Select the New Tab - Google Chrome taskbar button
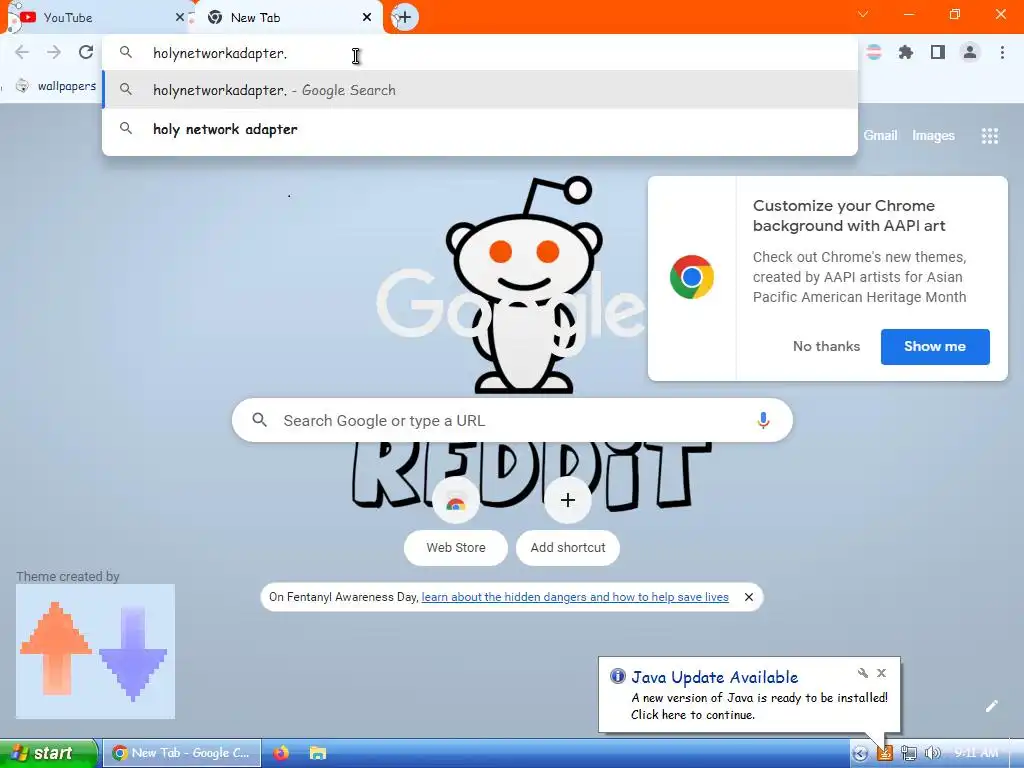This screenshot has width=1024, height=768. 182,753
